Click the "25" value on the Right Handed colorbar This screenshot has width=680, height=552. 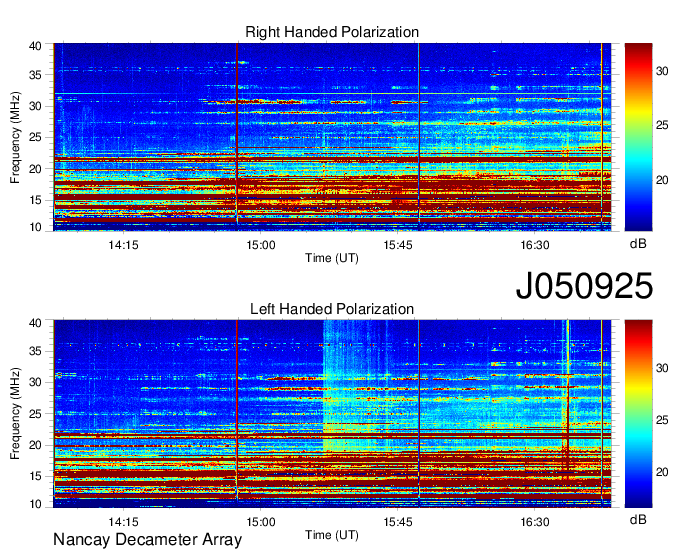[x=662, y=126]
